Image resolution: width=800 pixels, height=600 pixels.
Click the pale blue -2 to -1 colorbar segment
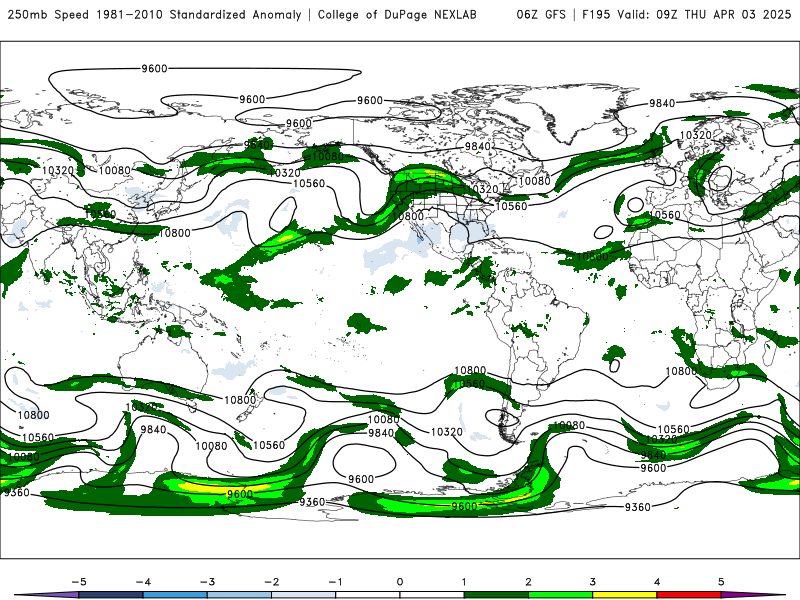(x=304, y=595)
